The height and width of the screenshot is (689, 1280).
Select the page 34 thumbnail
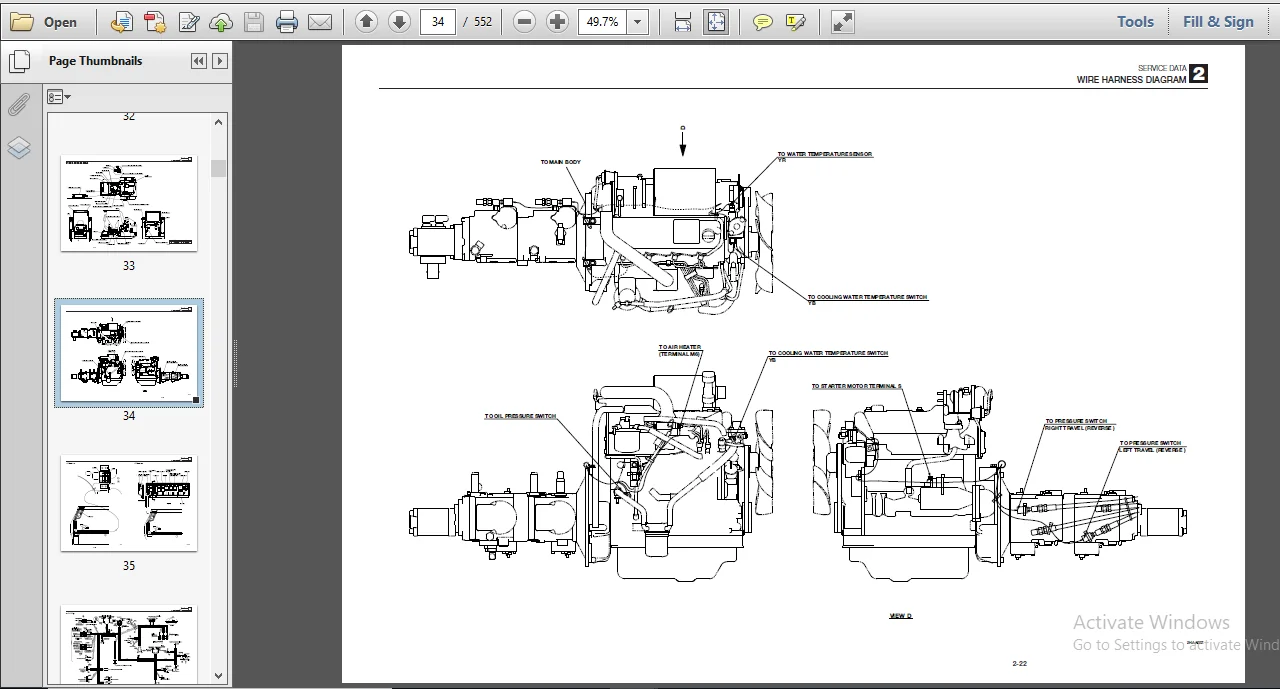click(129, 353)
